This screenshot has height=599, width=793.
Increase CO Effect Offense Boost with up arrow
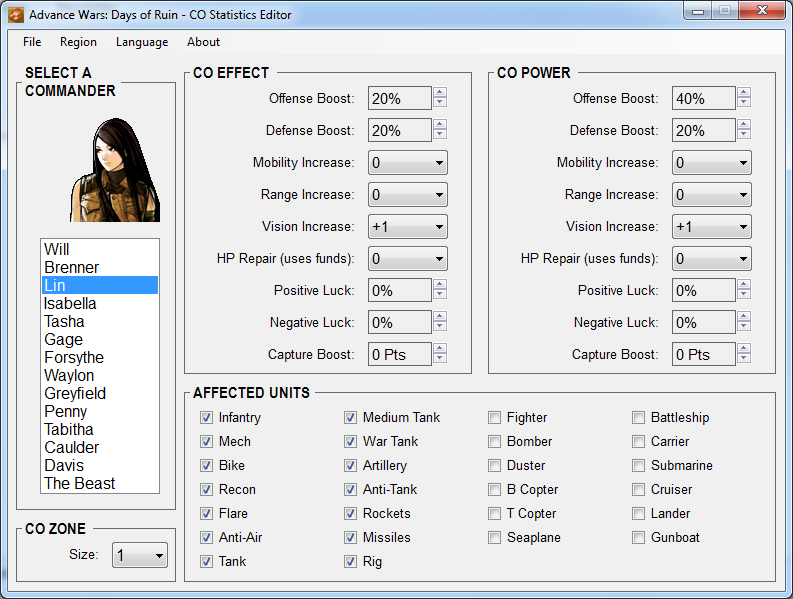click(x=440, y=93)
